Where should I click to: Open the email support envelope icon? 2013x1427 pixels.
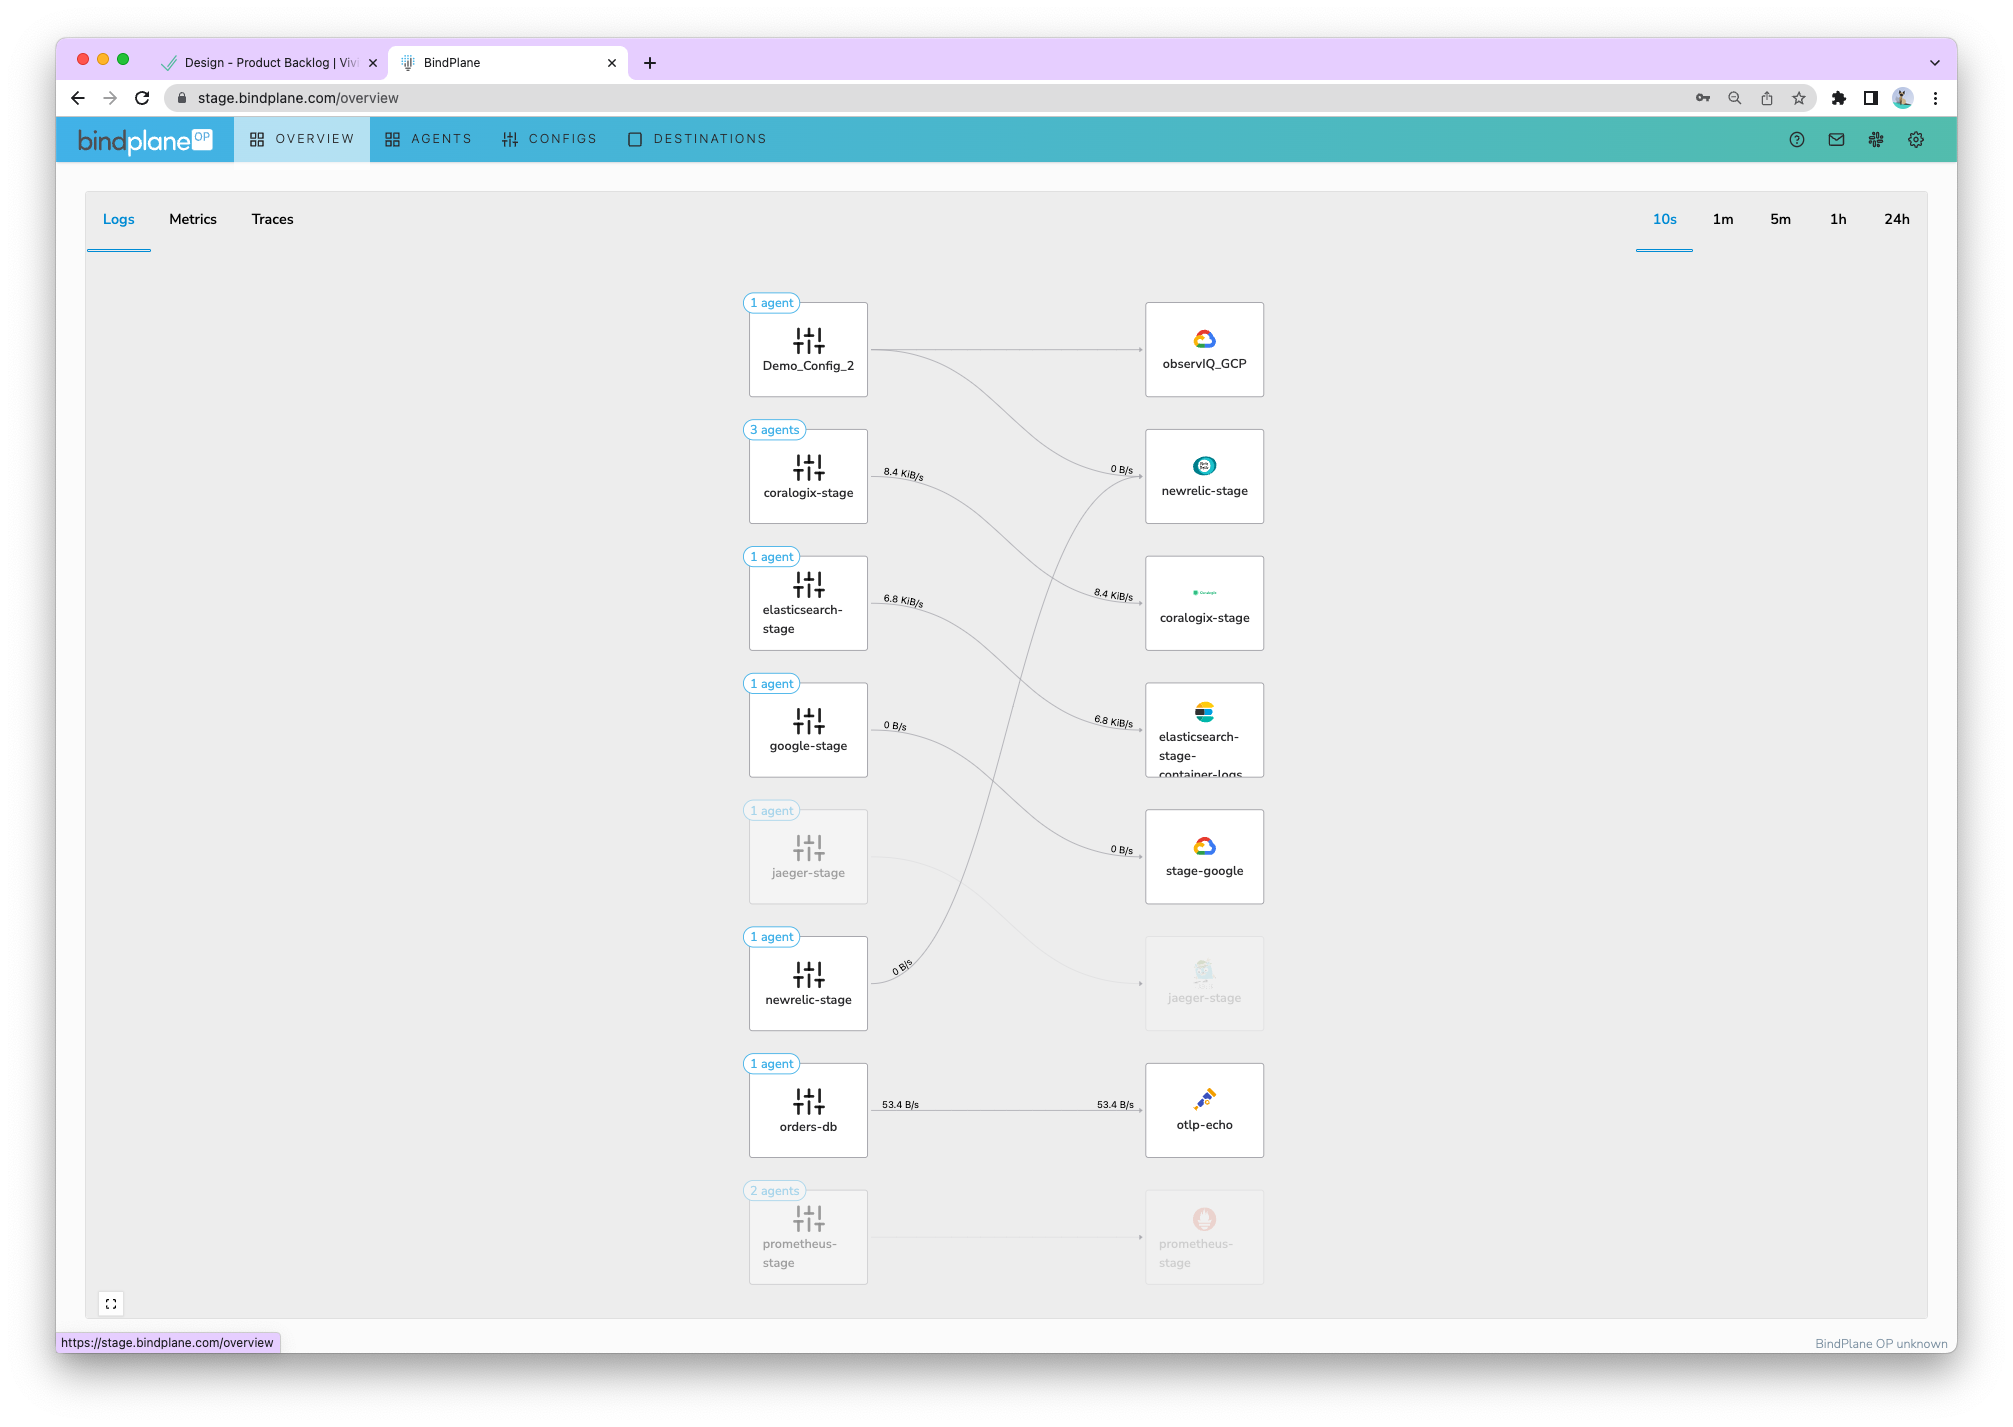point(1836,140)
